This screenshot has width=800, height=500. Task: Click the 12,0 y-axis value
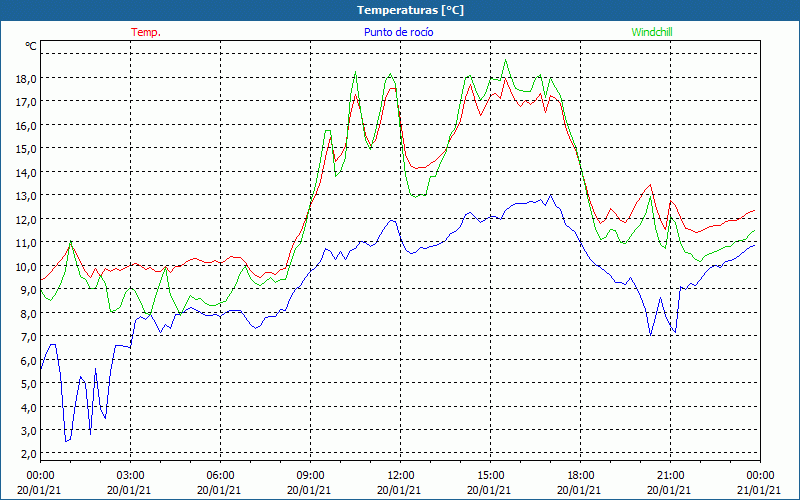point(27,219)
